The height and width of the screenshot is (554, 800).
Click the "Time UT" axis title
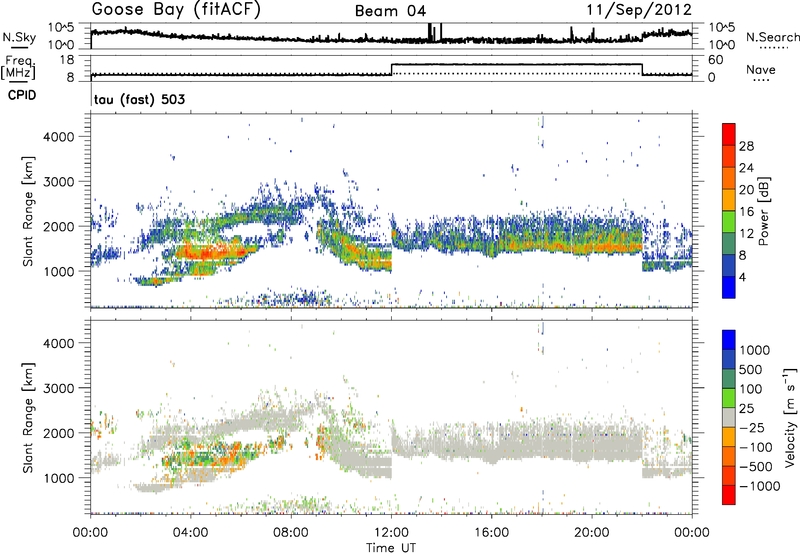tap(391, 548)
